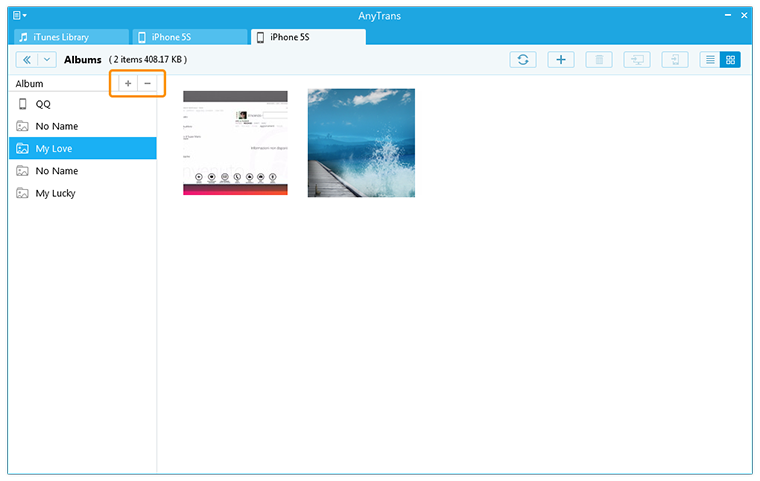Switch to list view
This screenshot has height=481, width=760.
710,60
